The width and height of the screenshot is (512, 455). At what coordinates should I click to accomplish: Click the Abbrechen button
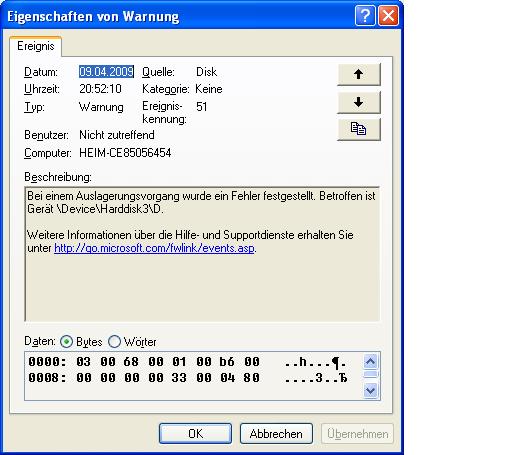point(276,434)
